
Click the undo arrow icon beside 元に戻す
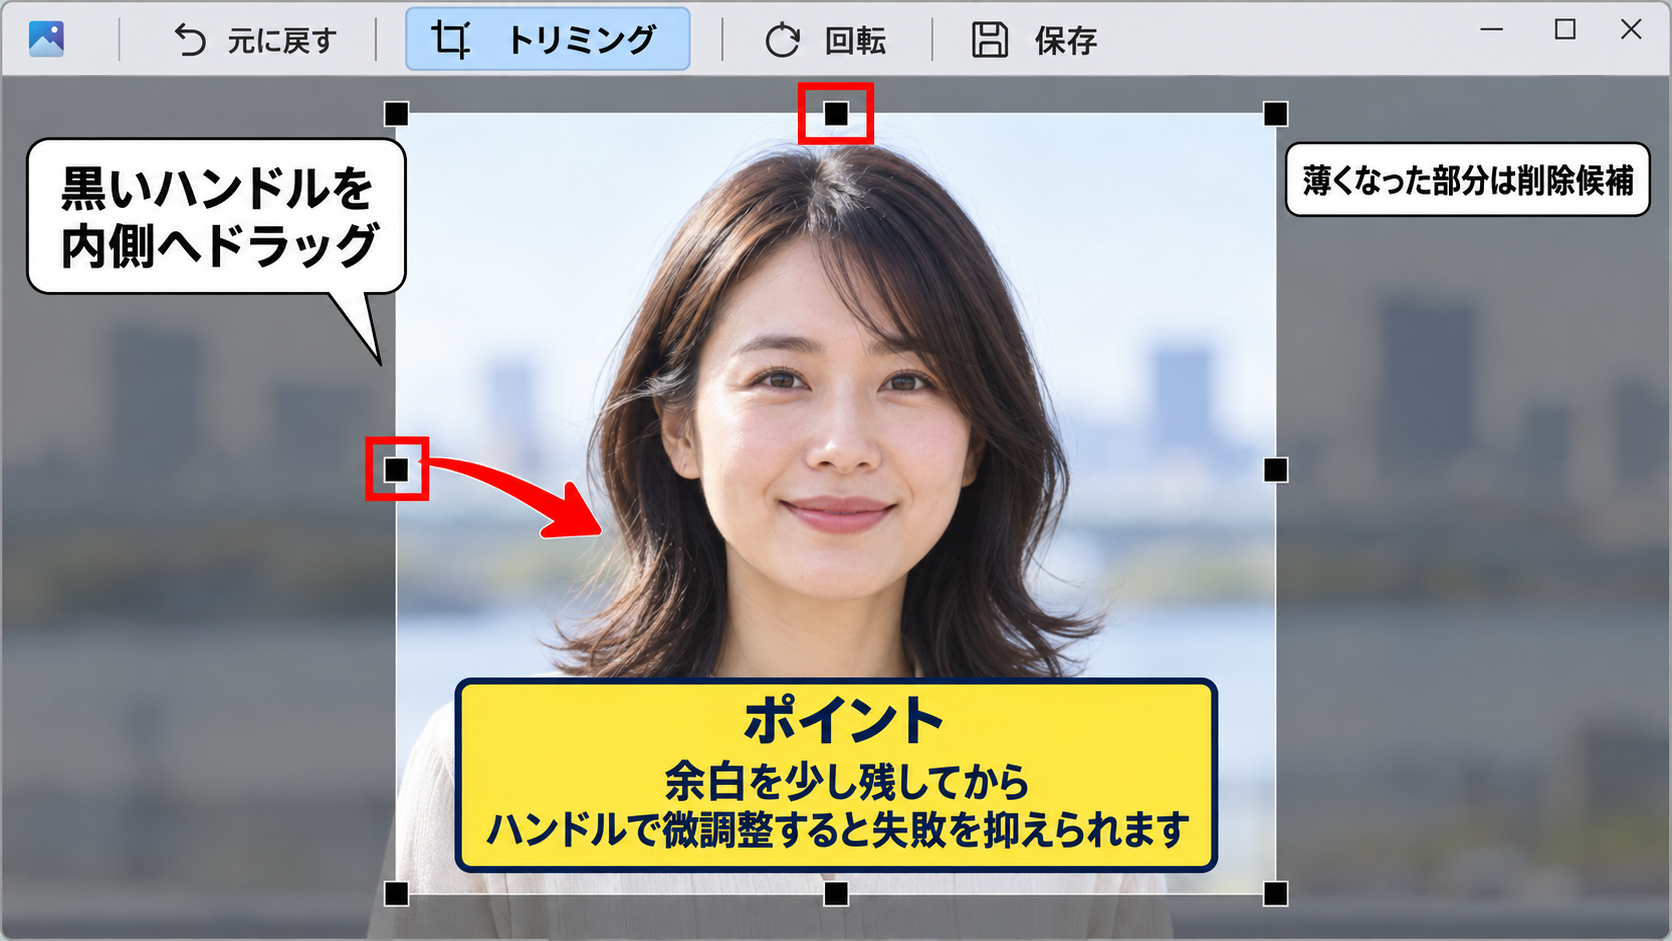pyautogui.click(x=189, y=40)
